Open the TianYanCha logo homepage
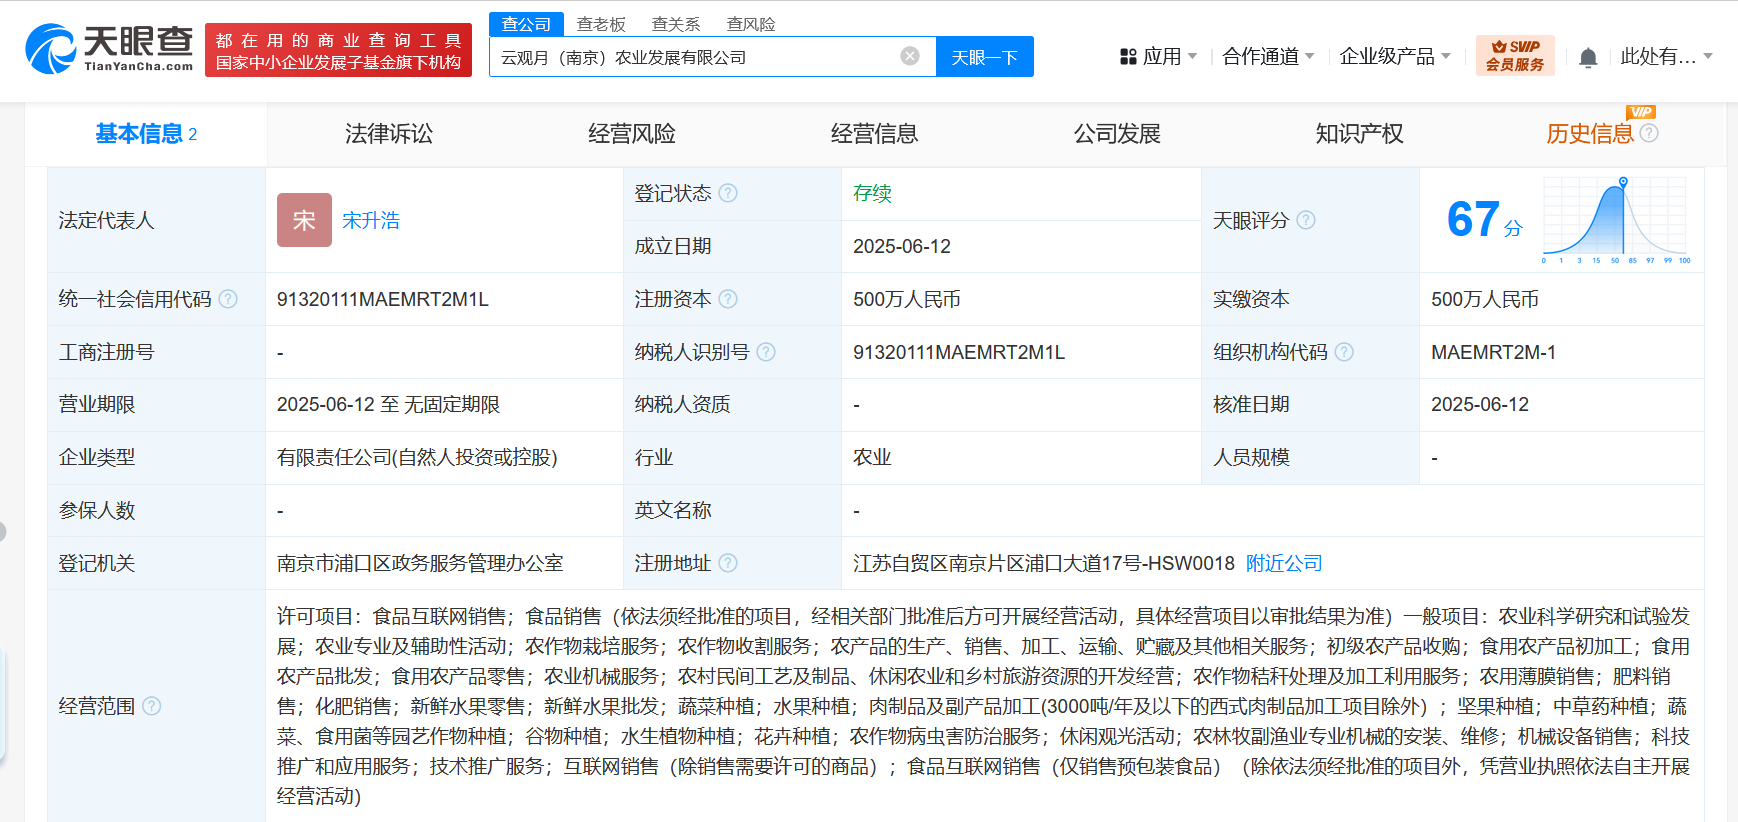 (109, 49)
